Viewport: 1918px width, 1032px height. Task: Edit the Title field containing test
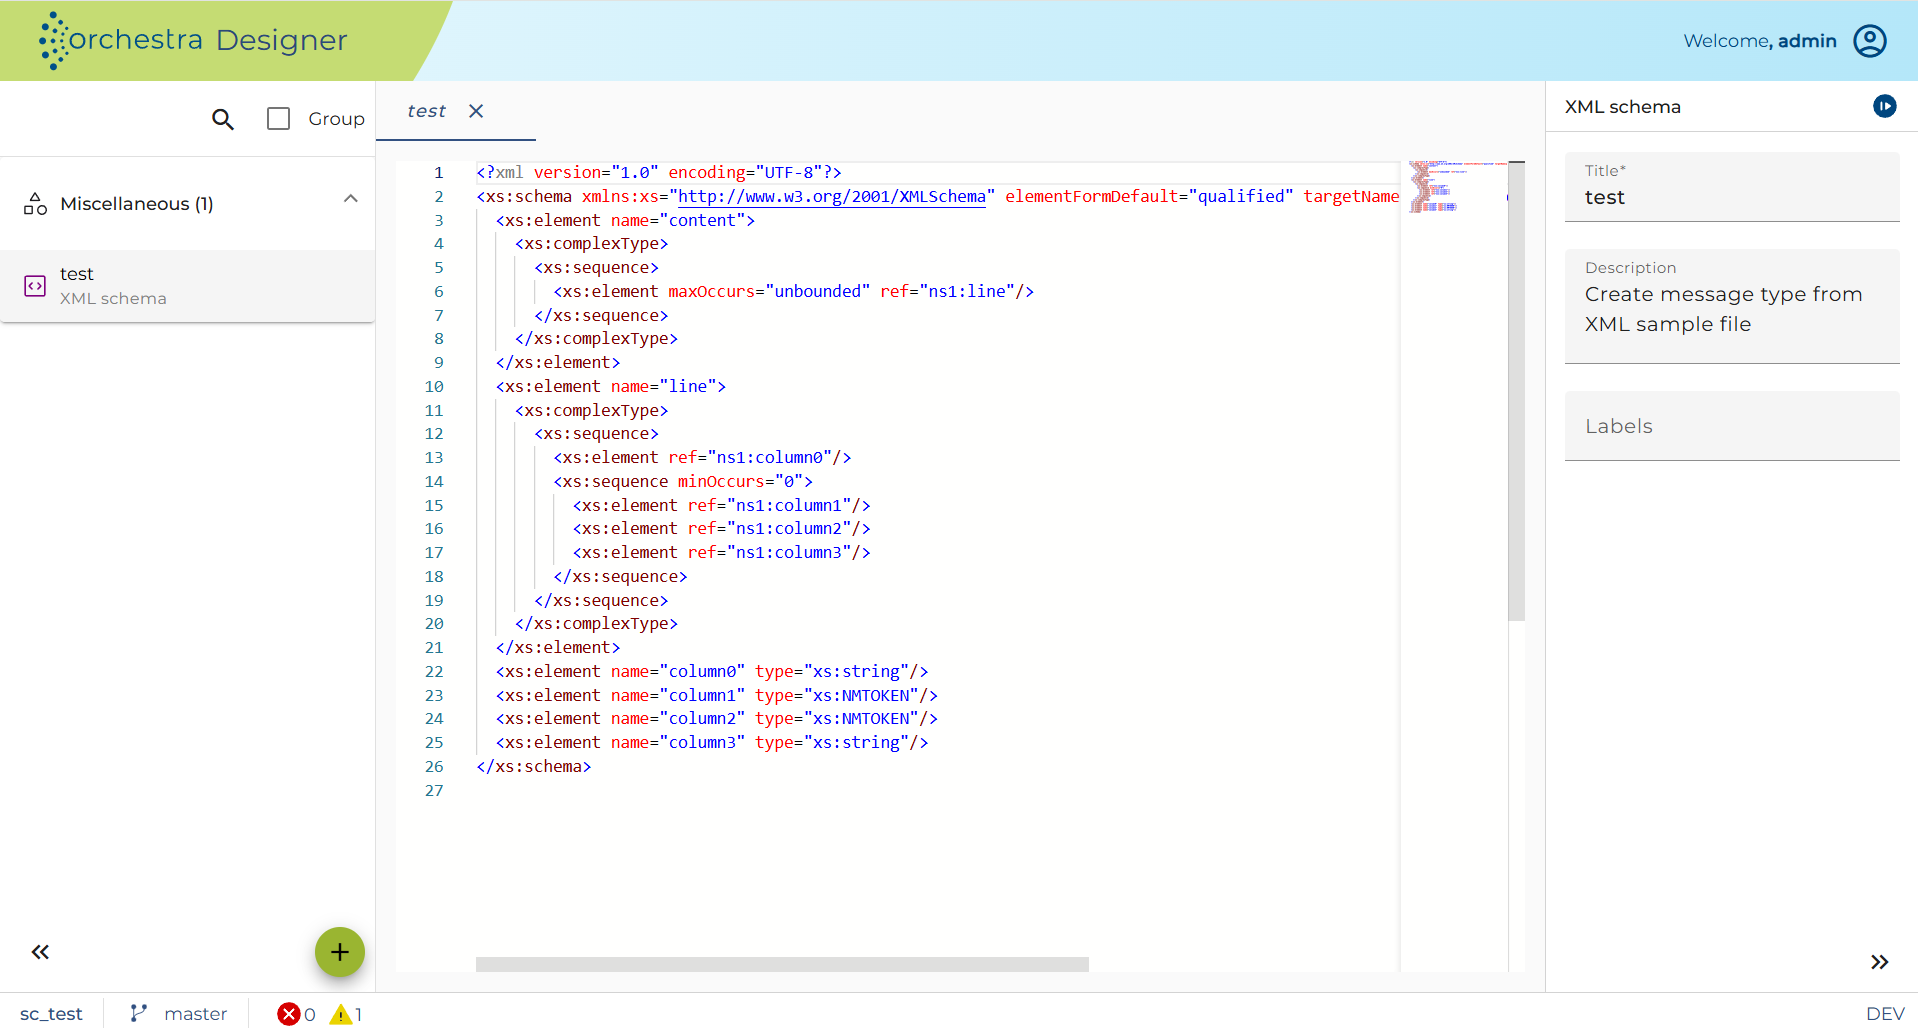click(1732, 187)
